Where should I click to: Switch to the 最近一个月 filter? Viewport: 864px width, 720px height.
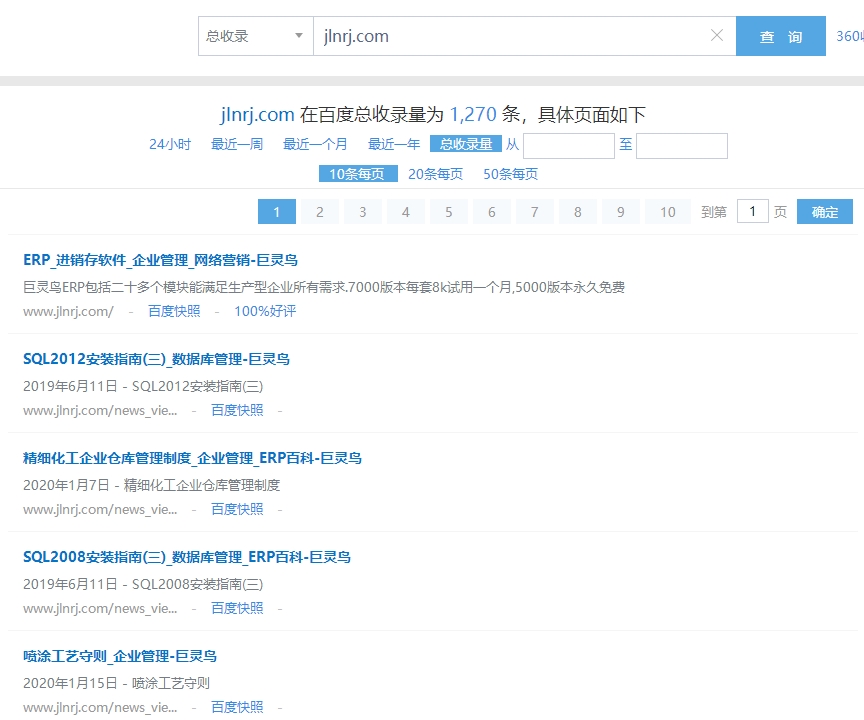[x=315, y=144]
